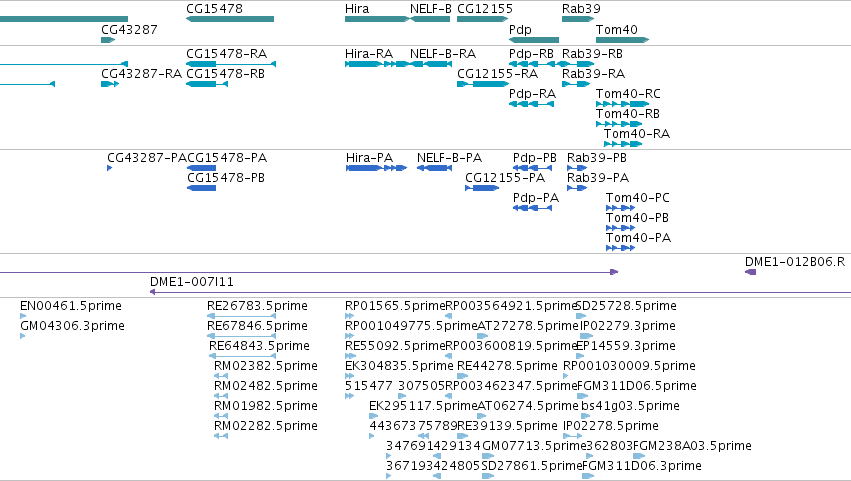Click the Tom40-PB protein label
The height and width of the screenshot is (481, 851).
tap(637, 218)
